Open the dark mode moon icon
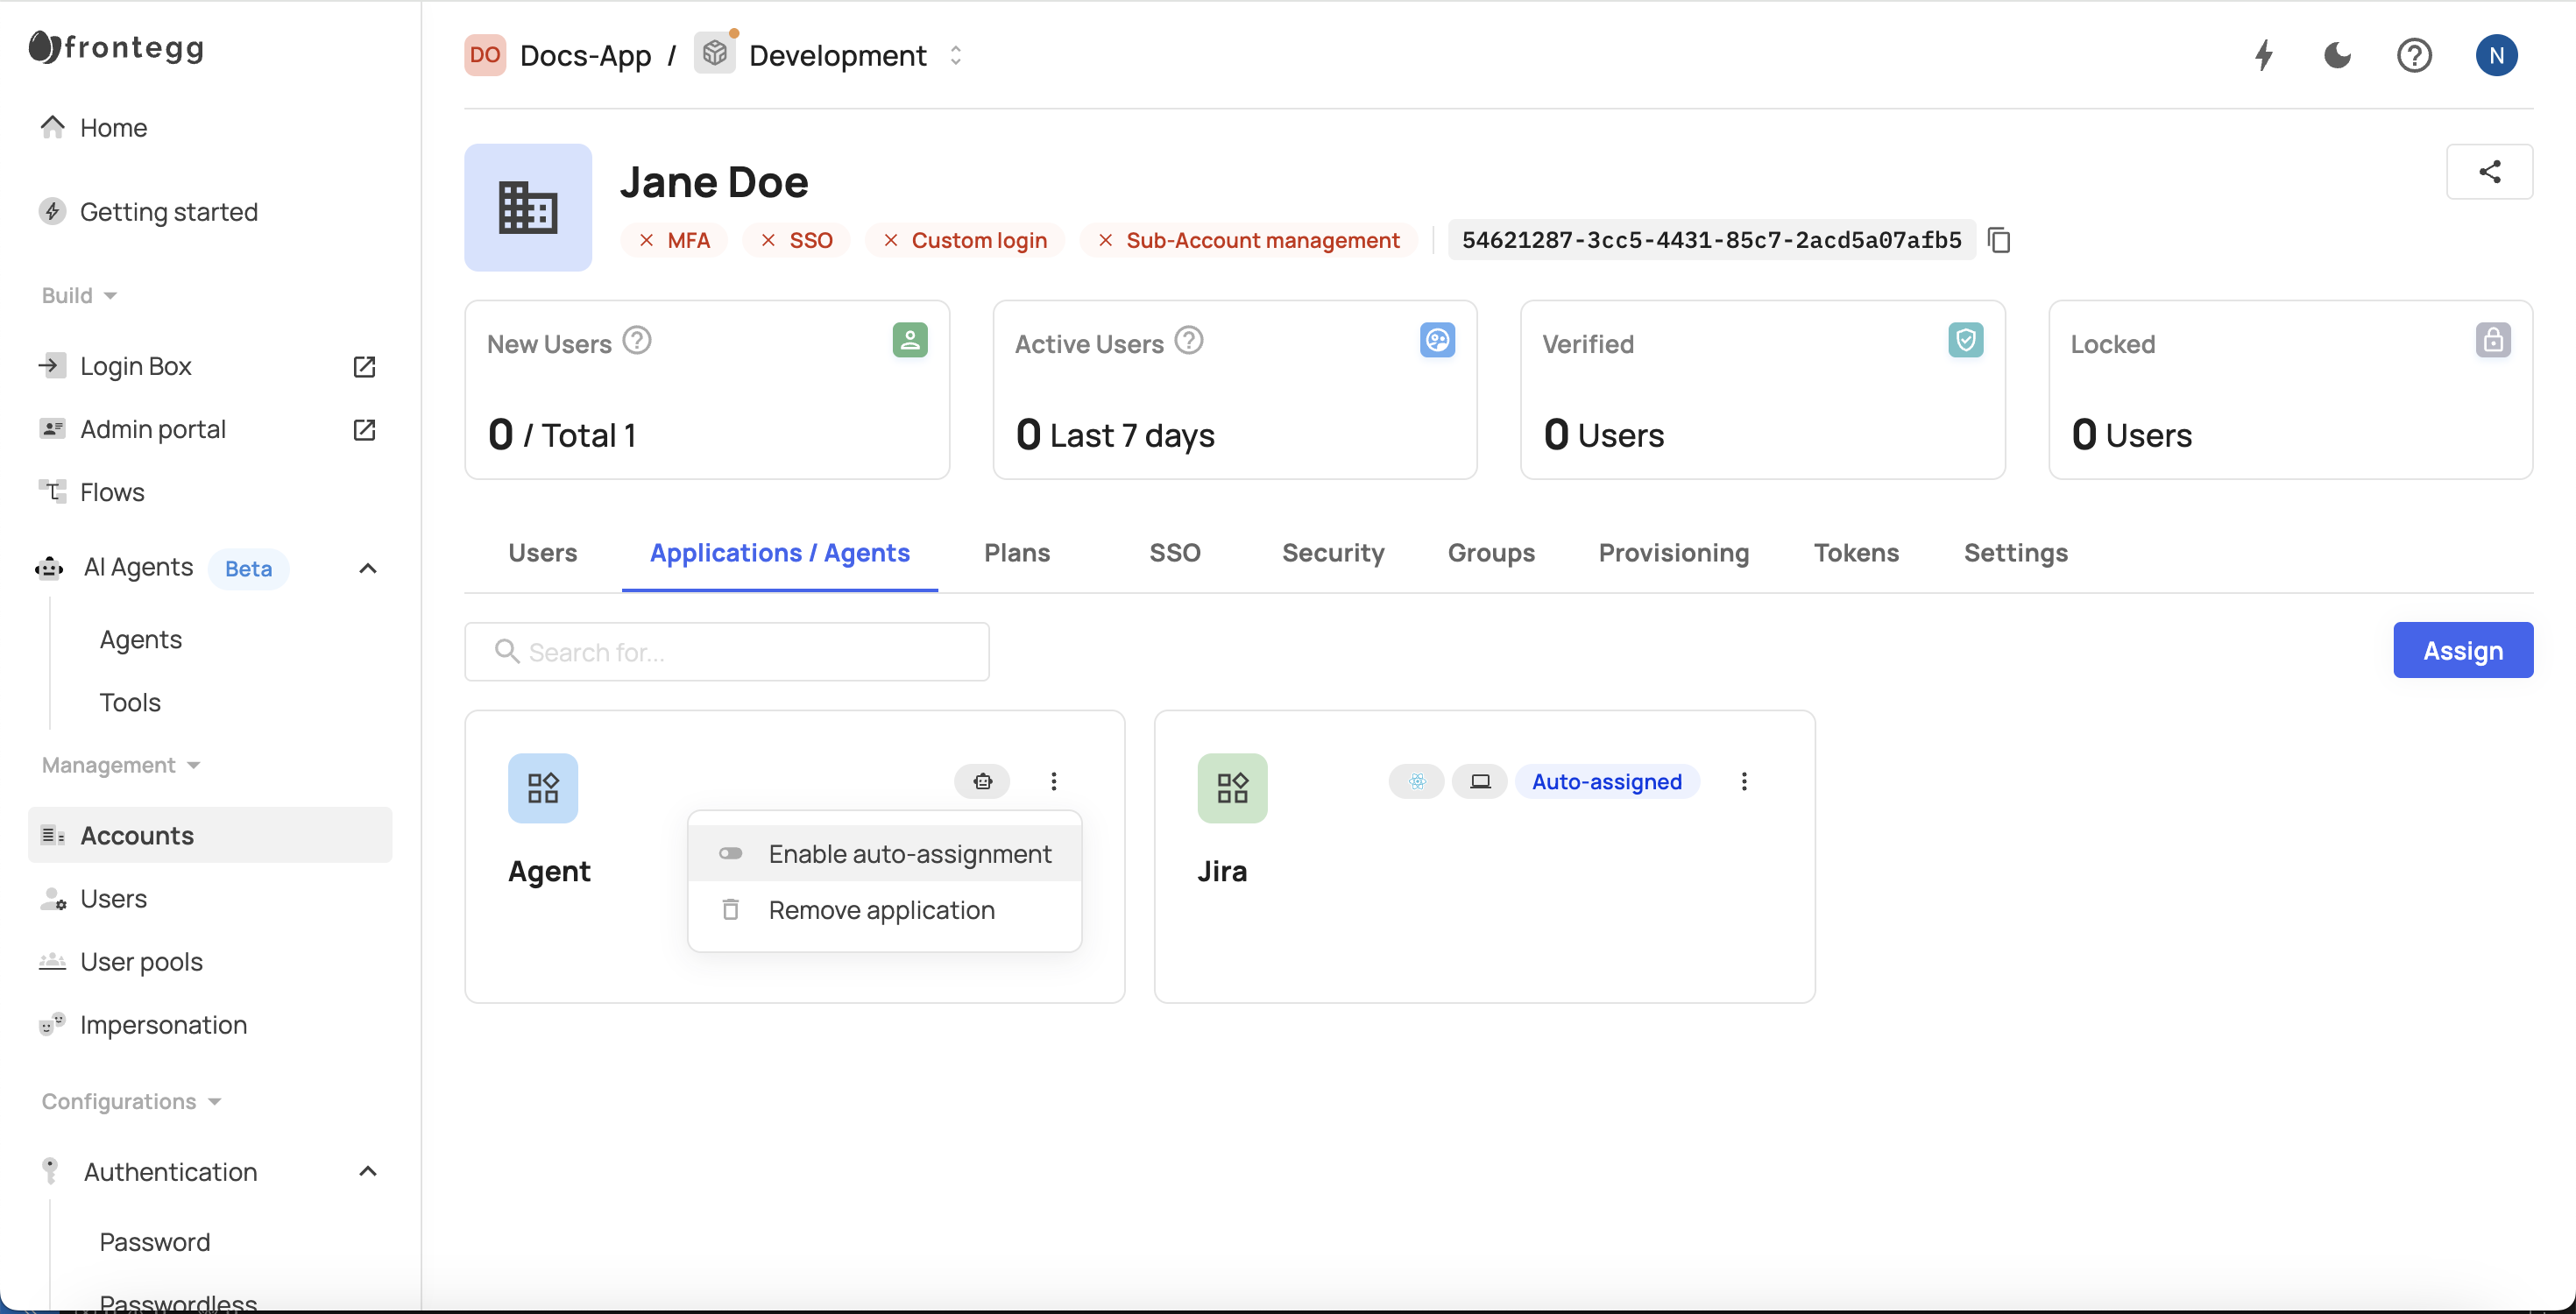2576x1314 pixels. click(x=2337, y=55)
